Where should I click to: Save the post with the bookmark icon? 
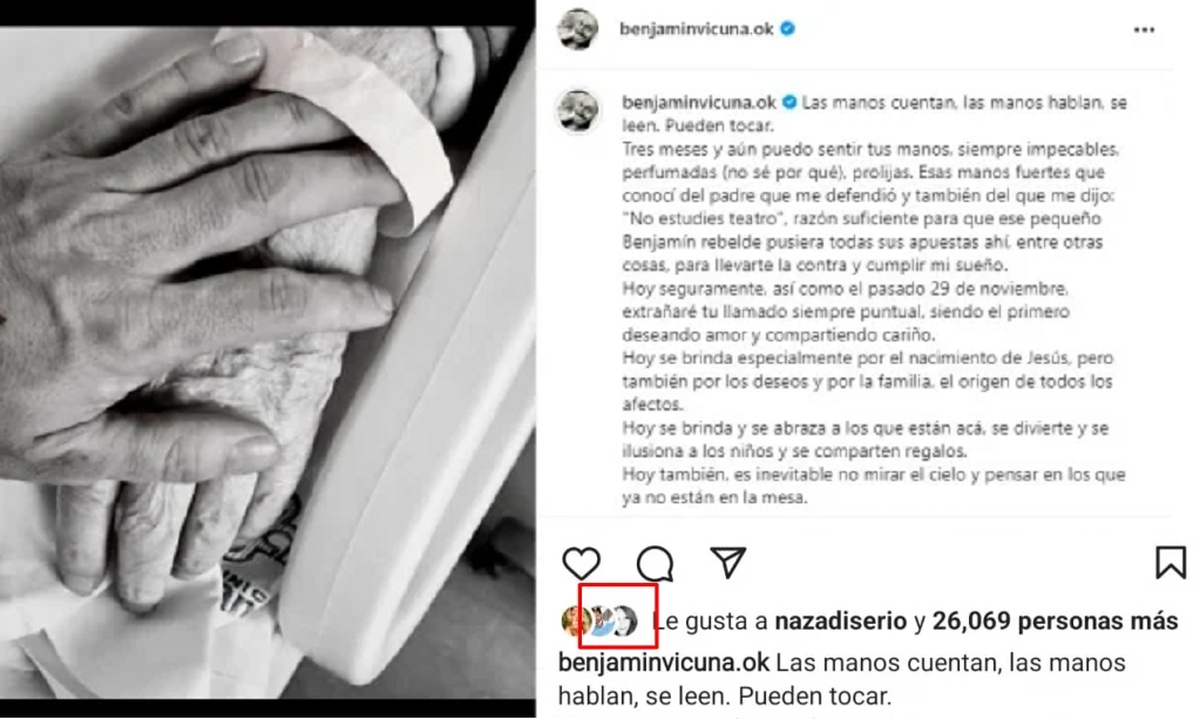tap(1170, 562)
